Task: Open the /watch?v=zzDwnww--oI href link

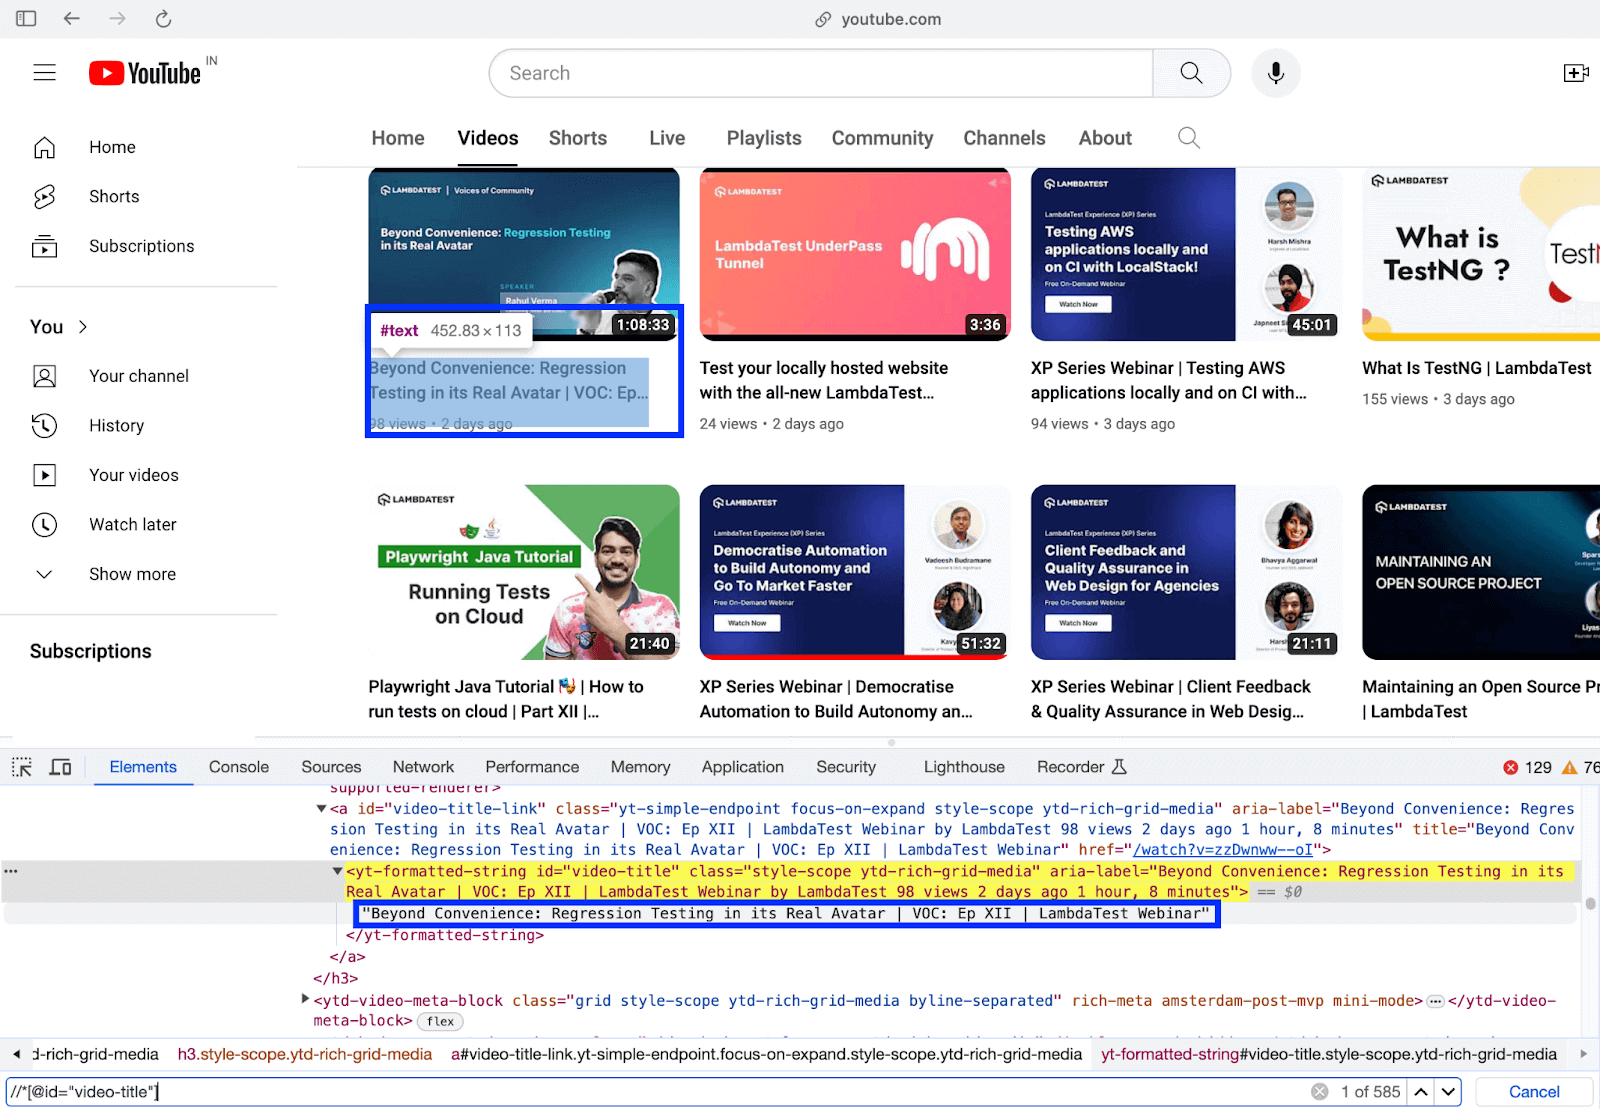Action: pos(1223,850)
